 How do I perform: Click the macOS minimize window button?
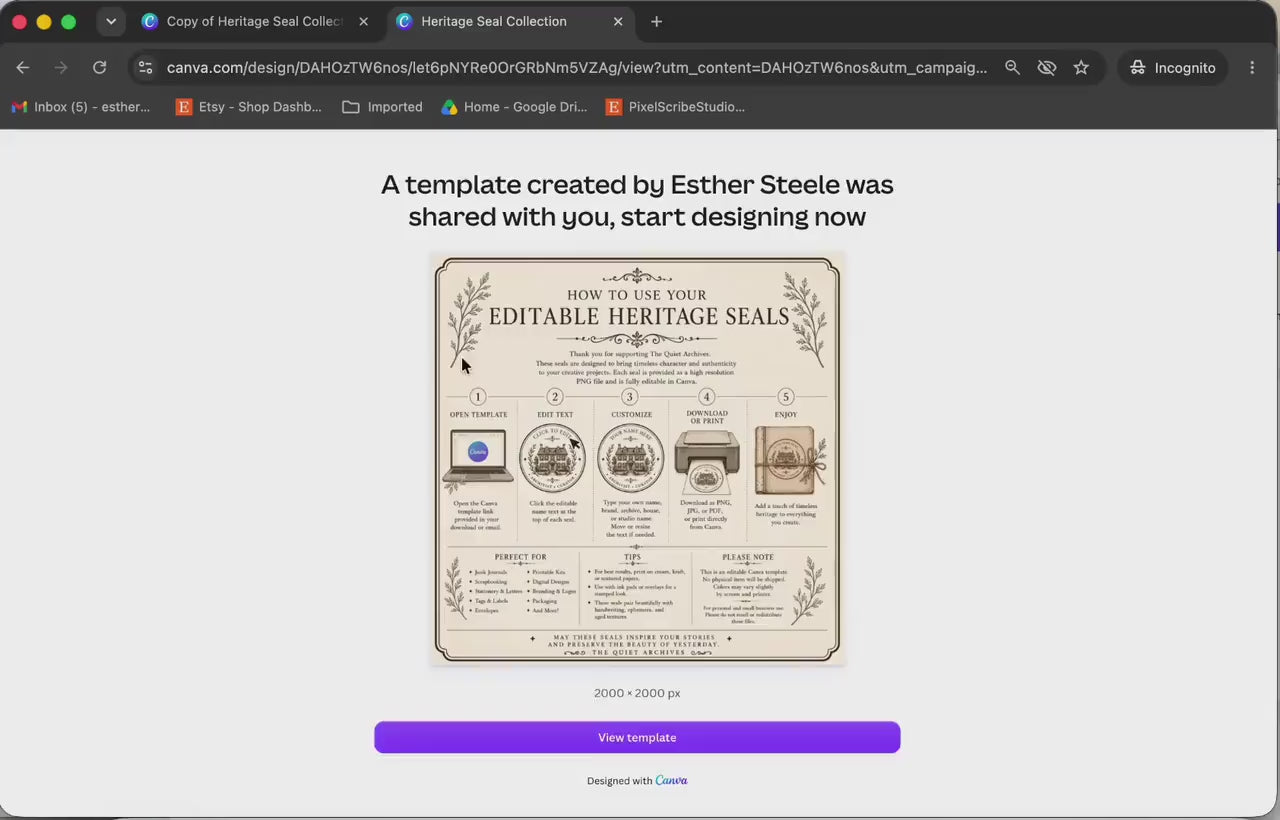click(x=43, y=21)
